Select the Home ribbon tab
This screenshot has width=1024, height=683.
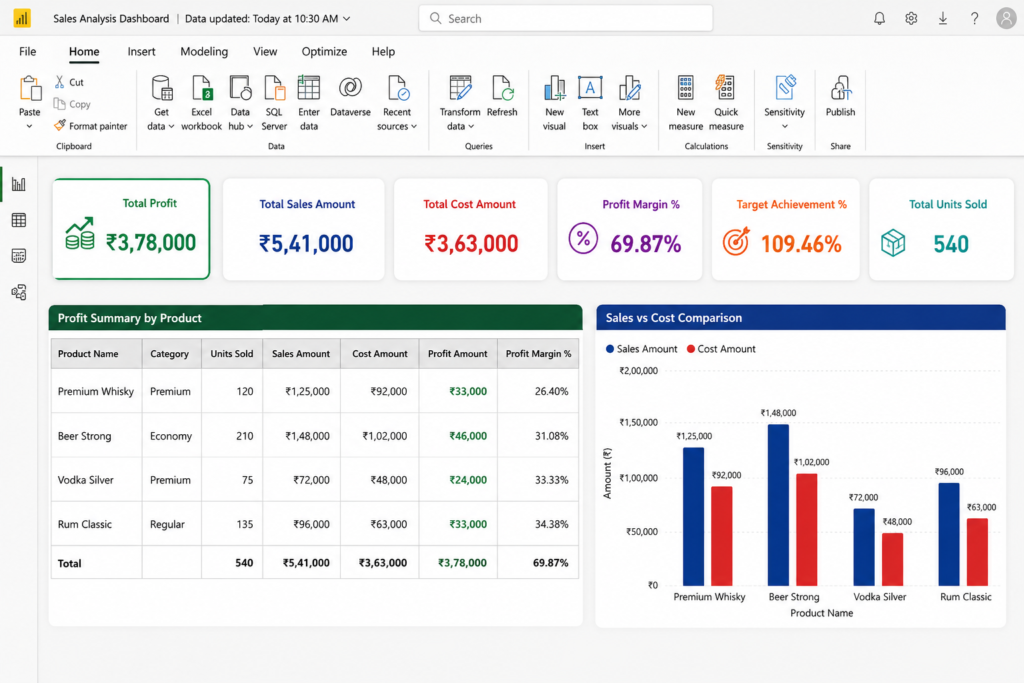84,52
